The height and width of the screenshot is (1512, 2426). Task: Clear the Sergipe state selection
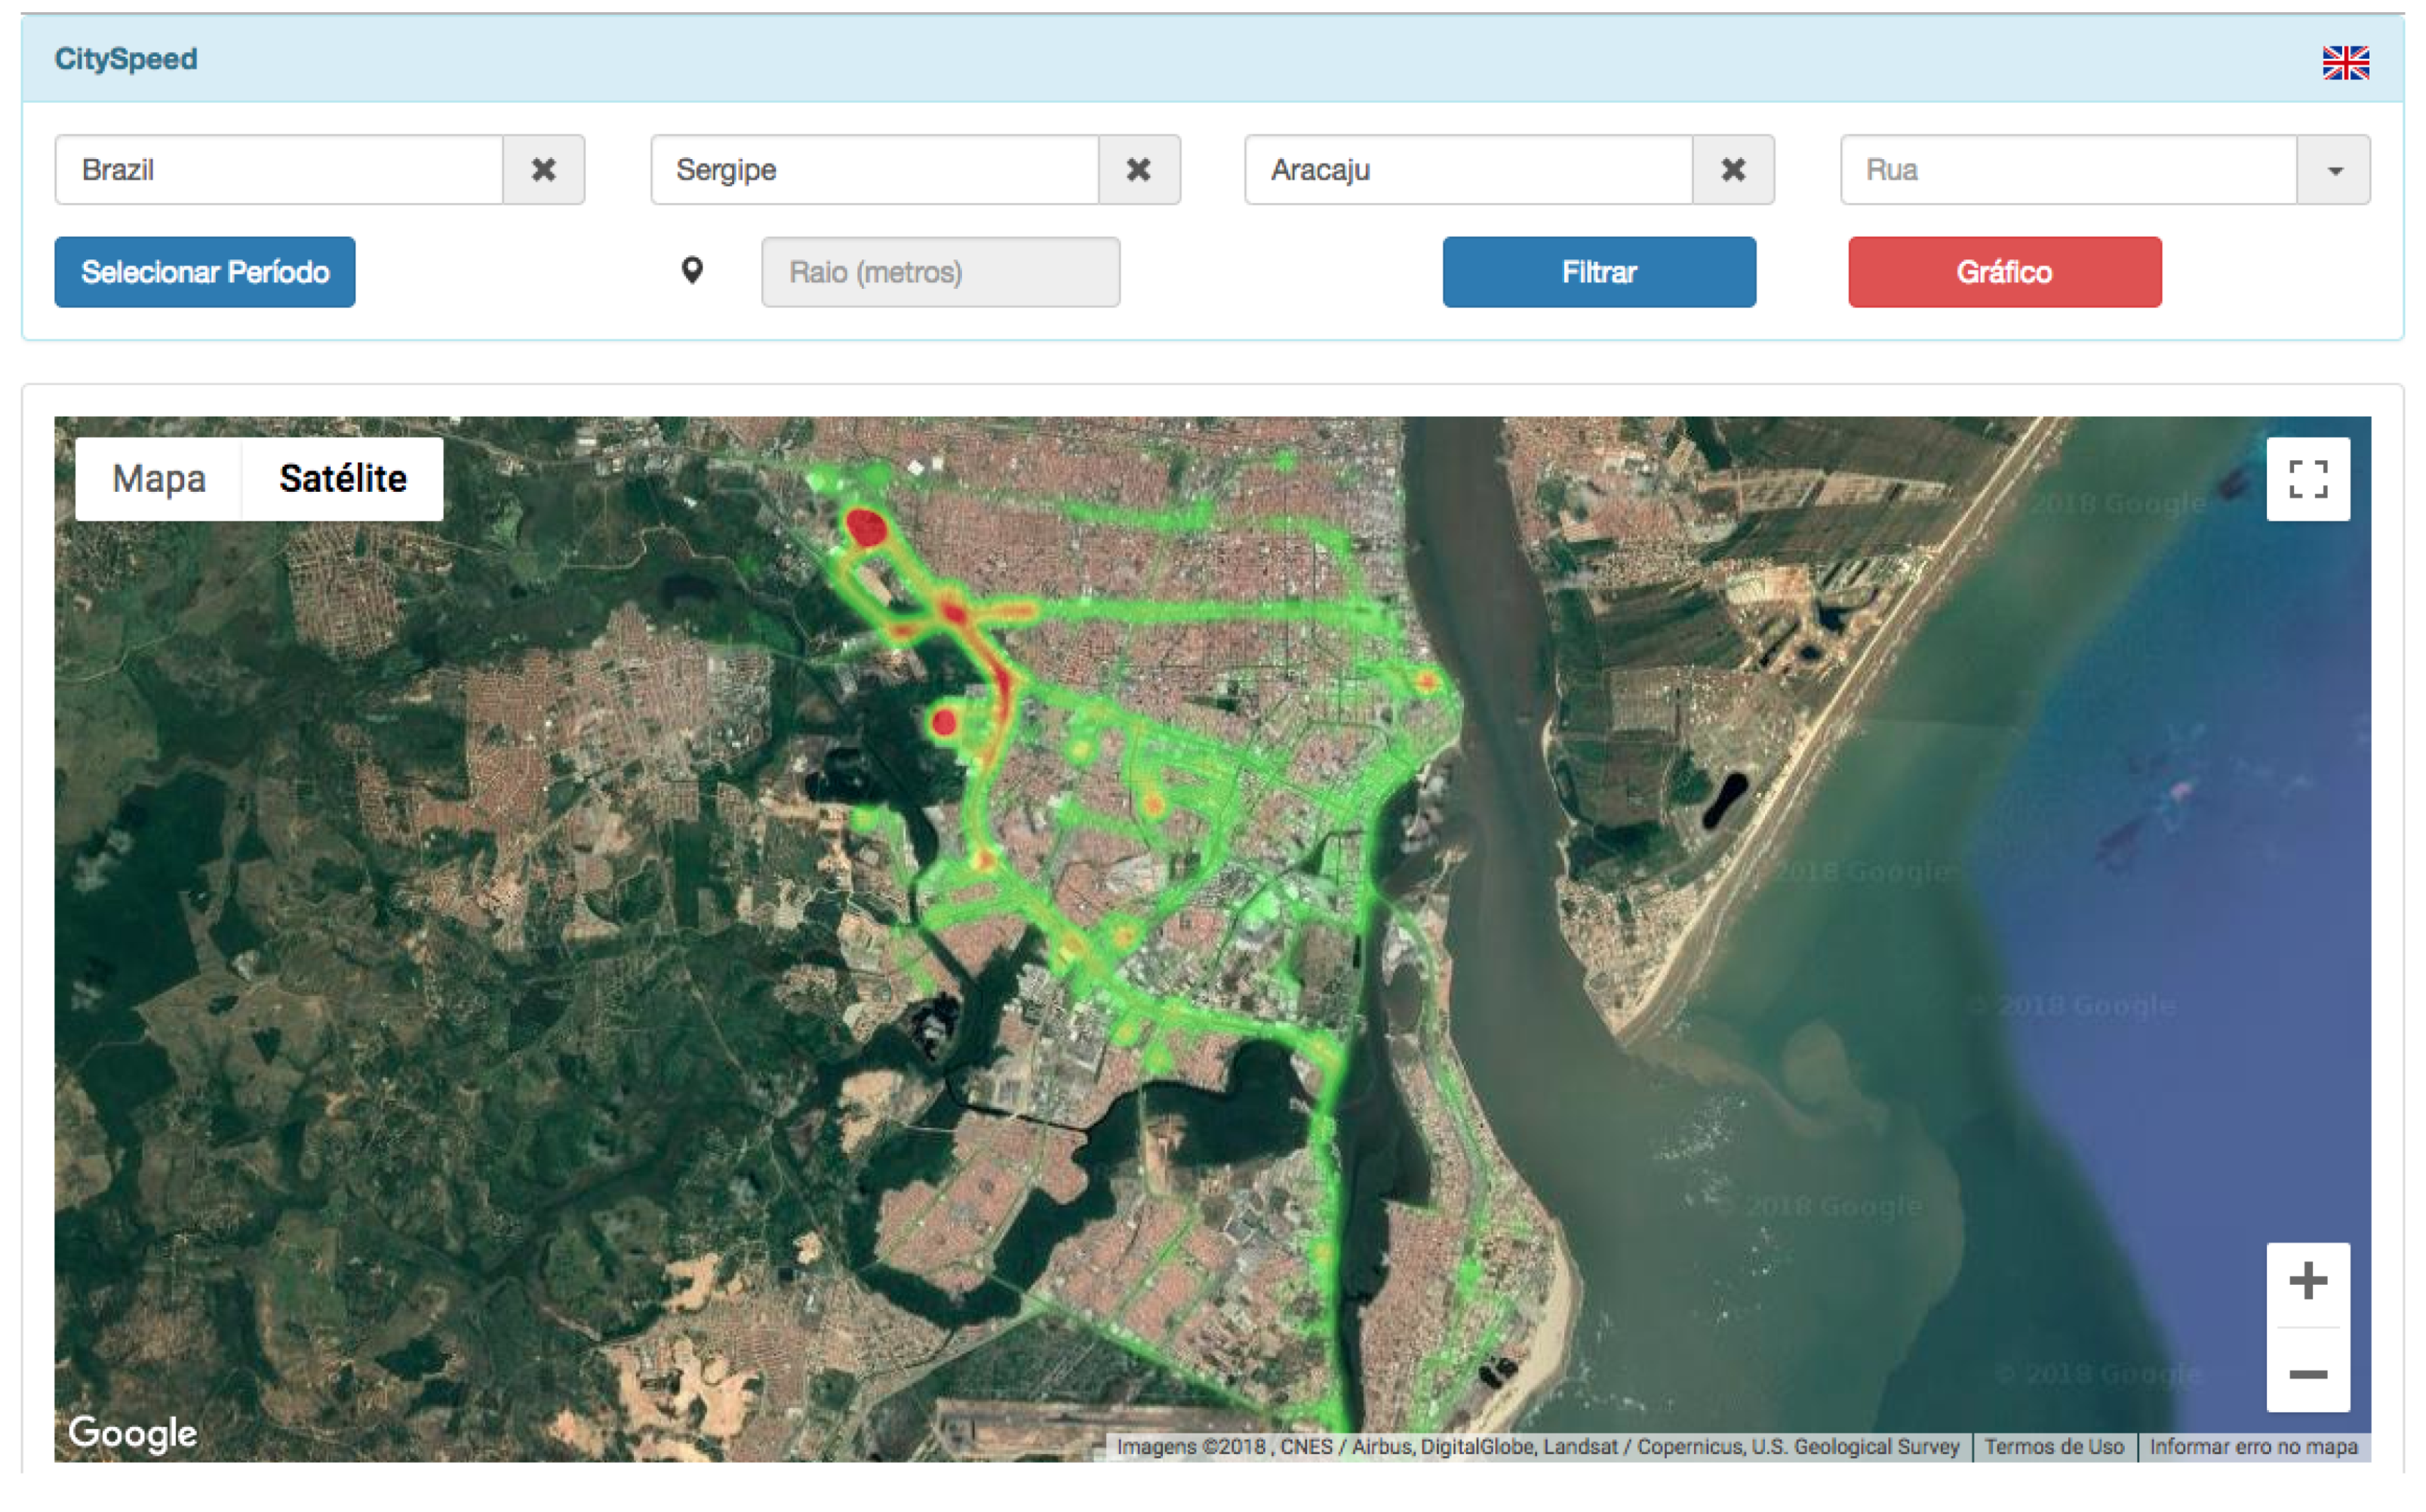pos(1138,170)
